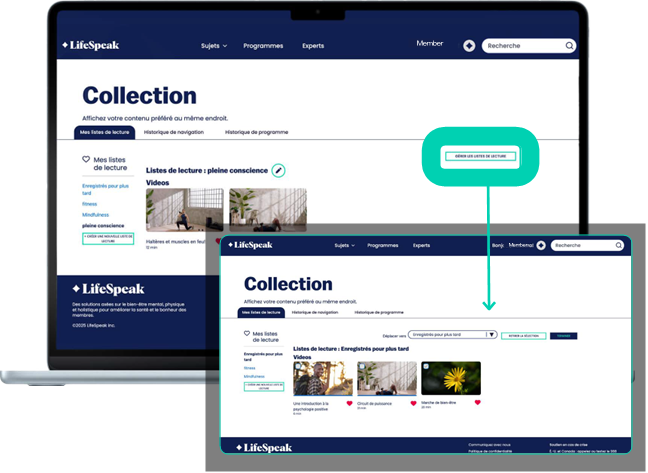Tick checkbox on the yellow flower video thumbnail
Image resolution: width=648 pixels, height=473 pixels.
coord(425,366)
